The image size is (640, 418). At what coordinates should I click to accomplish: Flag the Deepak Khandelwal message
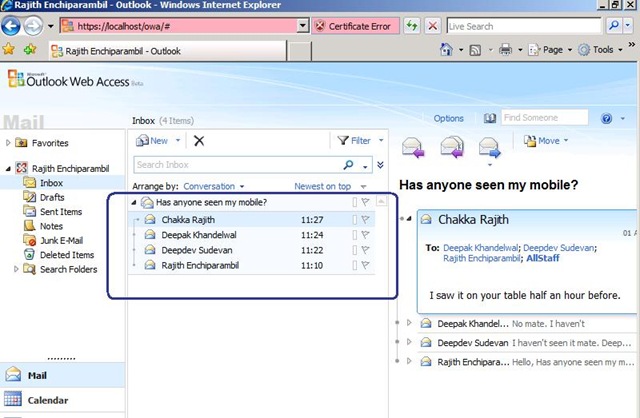(x=365, y=235)
